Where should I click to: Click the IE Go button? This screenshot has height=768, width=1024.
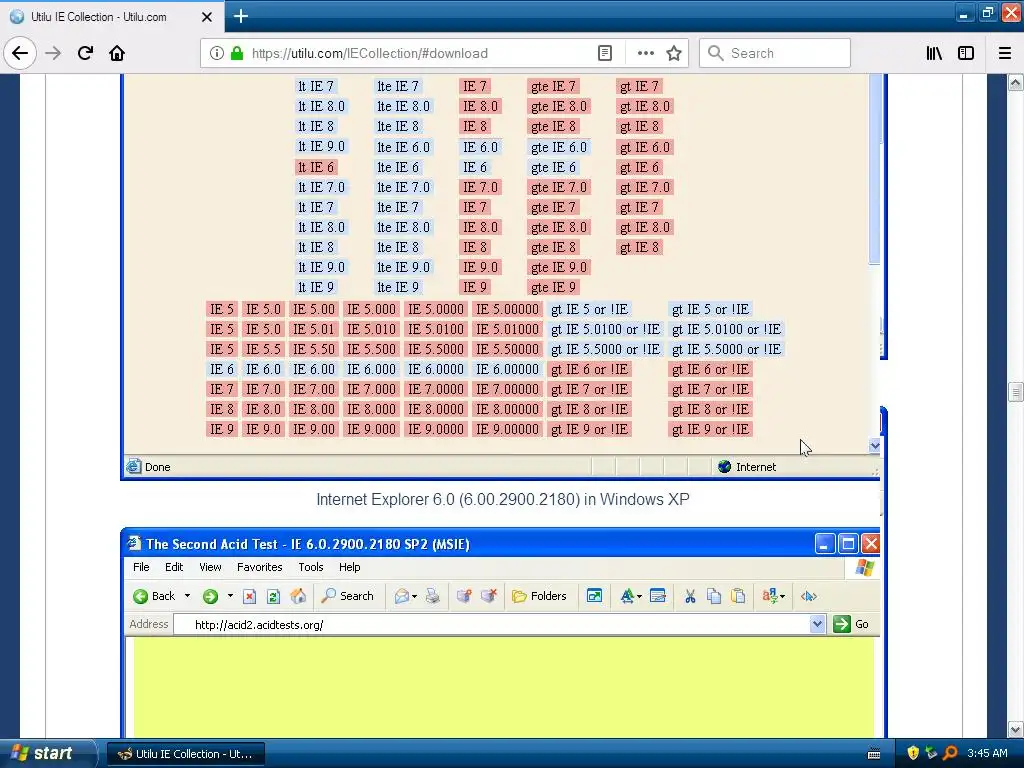point(851,624)
